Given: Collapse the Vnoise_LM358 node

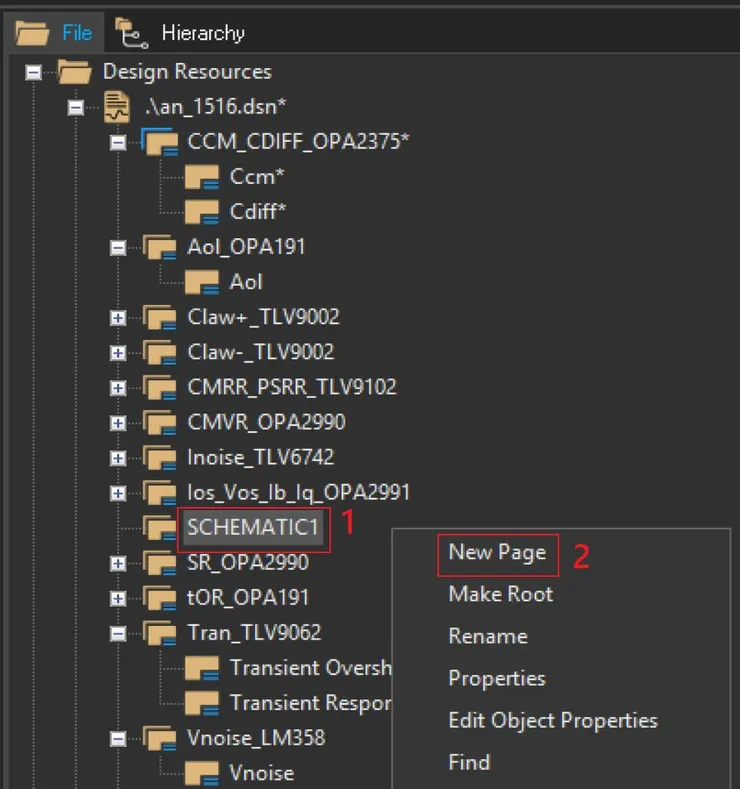Looking at the screenshot, I should tap(118, 739).
